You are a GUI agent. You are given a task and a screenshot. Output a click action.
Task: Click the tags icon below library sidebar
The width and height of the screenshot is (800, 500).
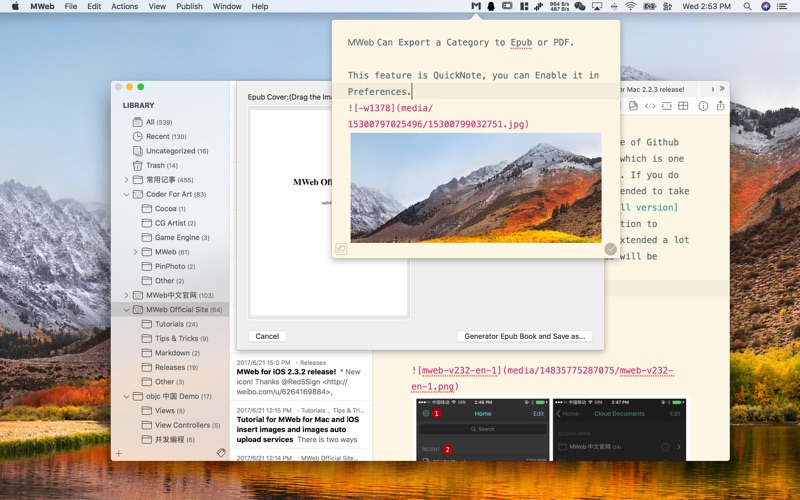pyautogui.click(x=221, y=453)
